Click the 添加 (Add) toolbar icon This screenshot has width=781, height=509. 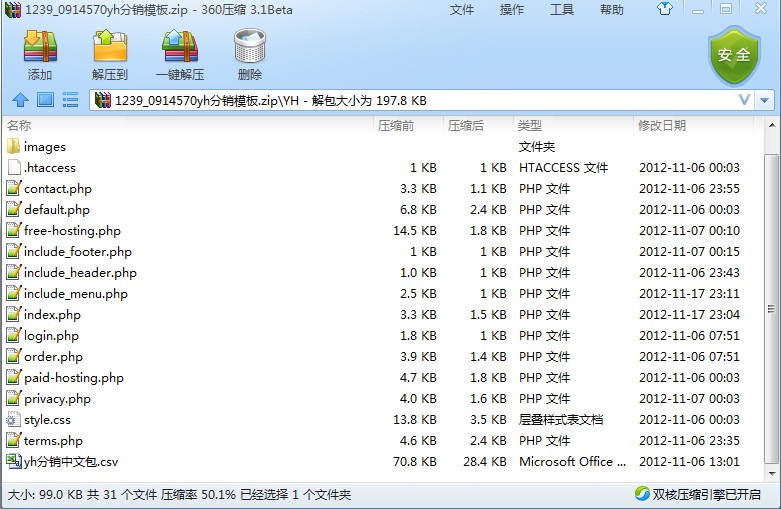(40, 46)
